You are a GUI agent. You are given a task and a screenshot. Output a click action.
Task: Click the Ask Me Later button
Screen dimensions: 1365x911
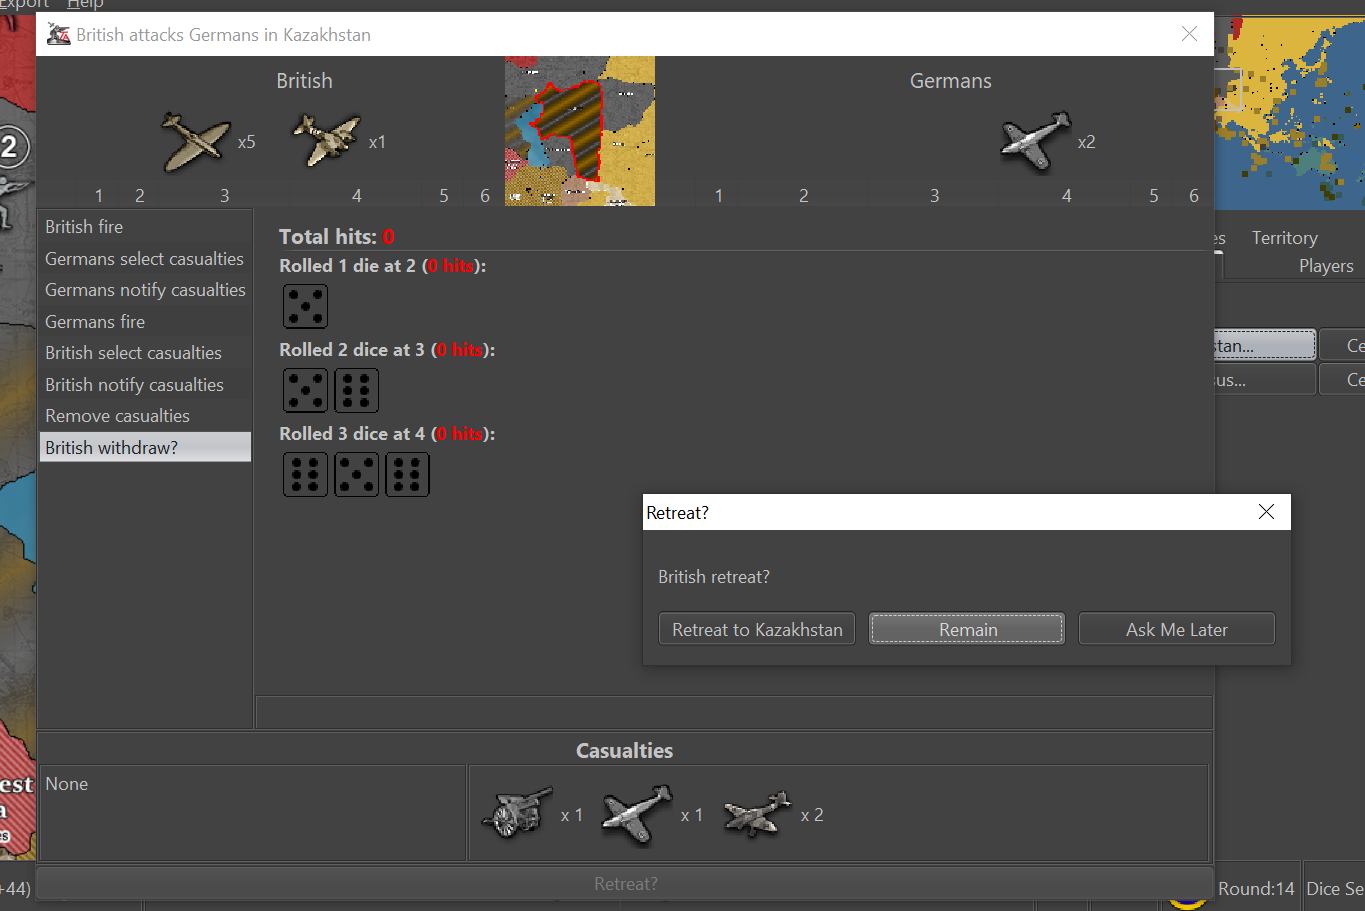point(1176,629)
